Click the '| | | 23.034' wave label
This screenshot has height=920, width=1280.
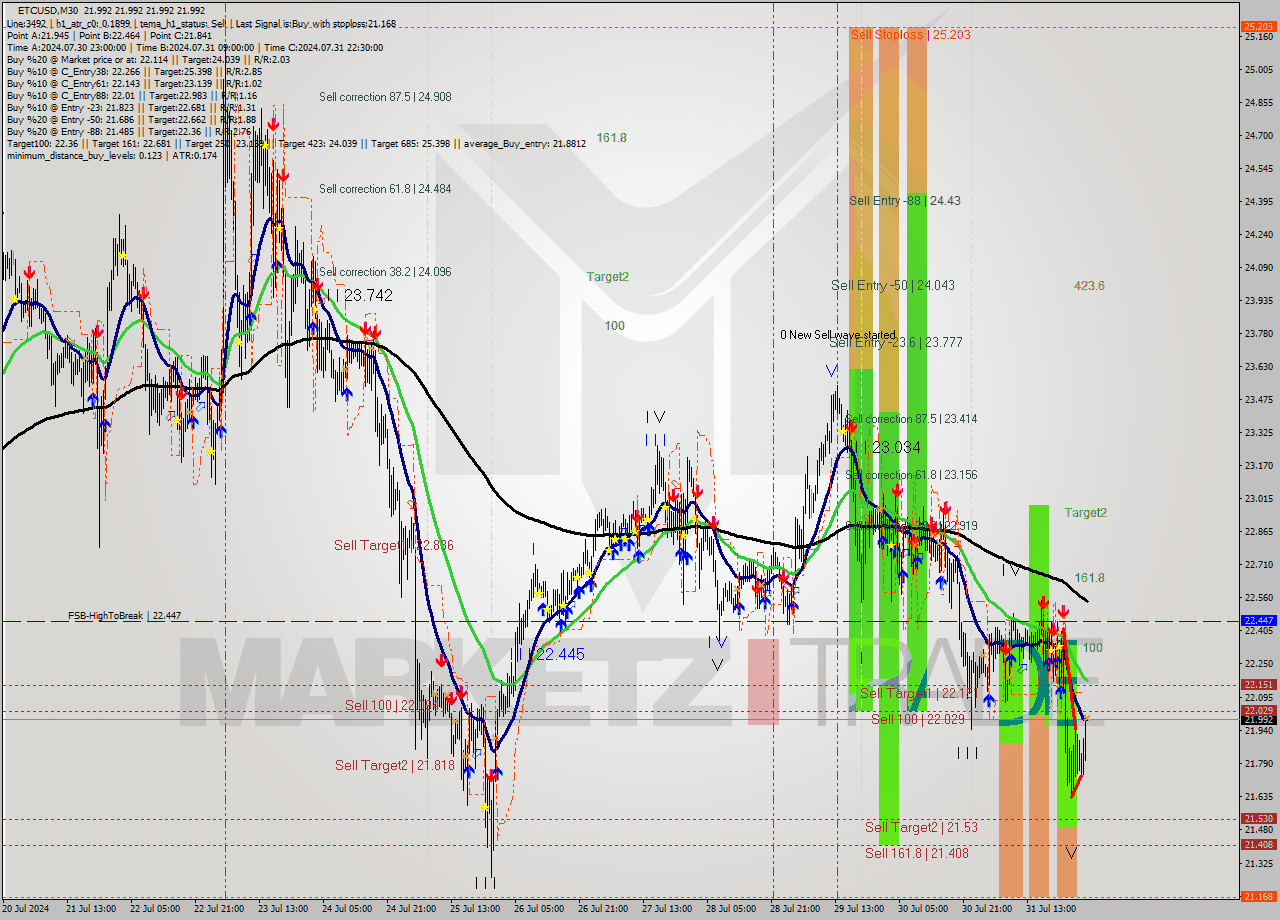884,448
